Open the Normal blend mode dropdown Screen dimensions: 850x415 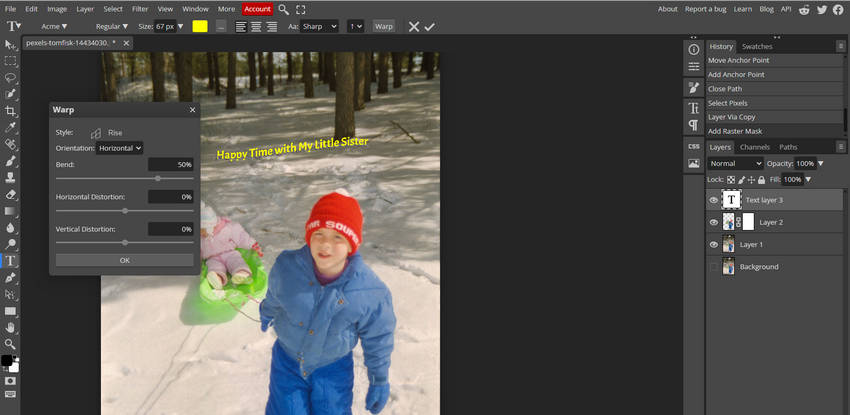tap(736, 163)
